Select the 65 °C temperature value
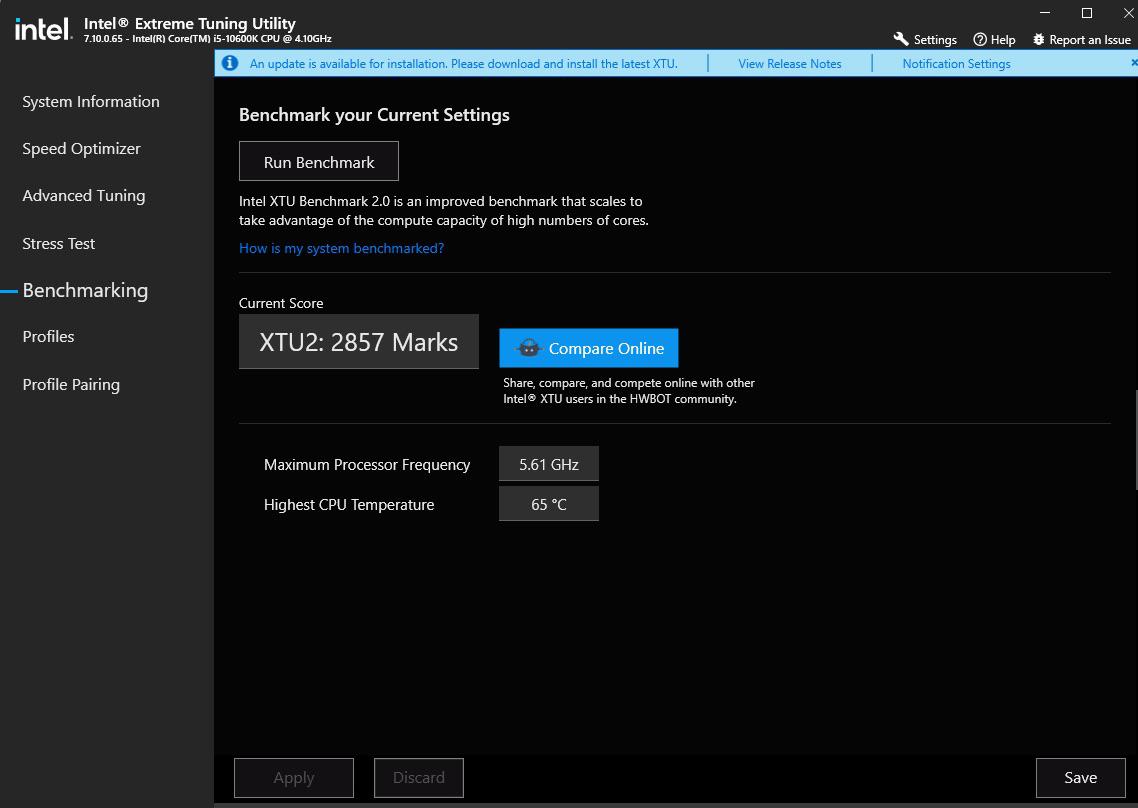1138x808 pixels. [x=549, y=504]
